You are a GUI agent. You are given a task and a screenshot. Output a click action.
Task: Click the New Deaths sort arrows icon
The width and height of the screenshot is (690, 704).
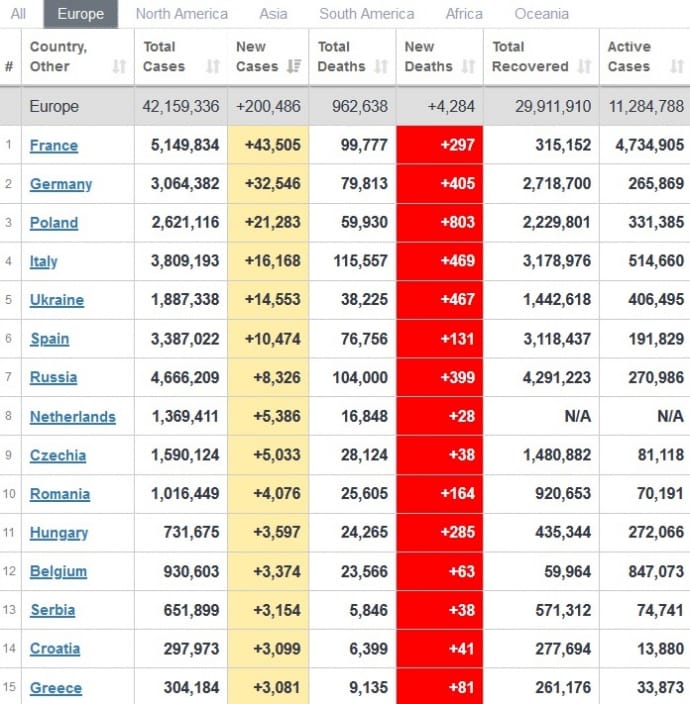pyautogui.click(x=468, y=67)
